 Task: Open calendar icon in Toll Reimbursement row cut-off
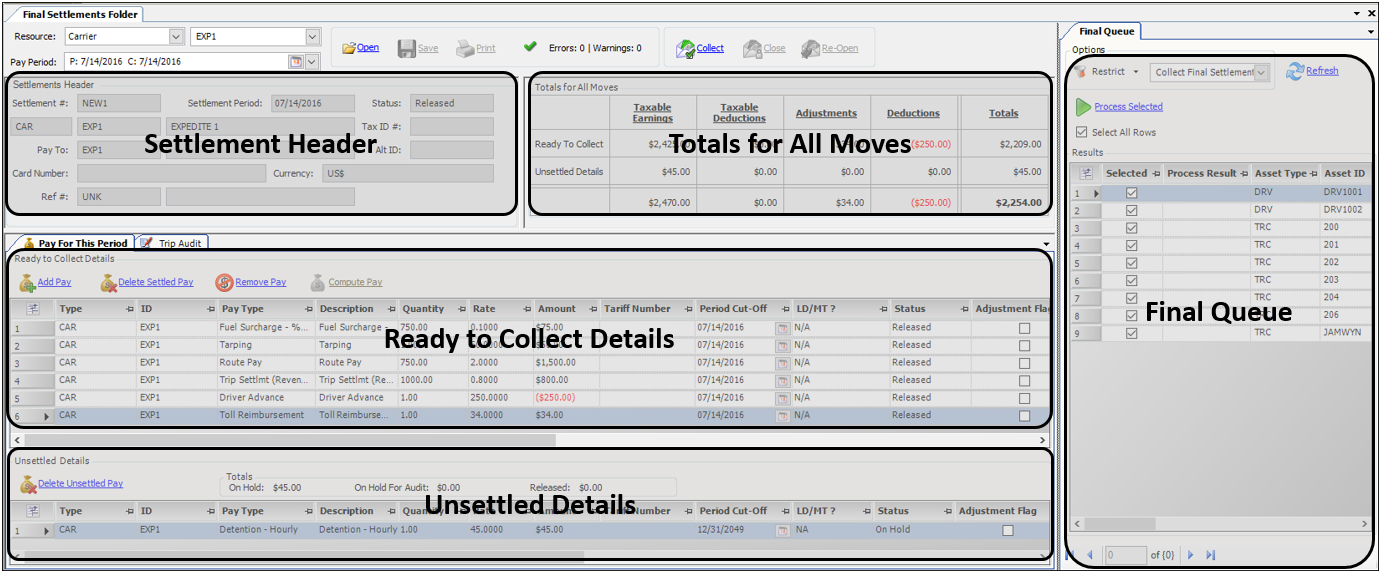pos(783,415)
